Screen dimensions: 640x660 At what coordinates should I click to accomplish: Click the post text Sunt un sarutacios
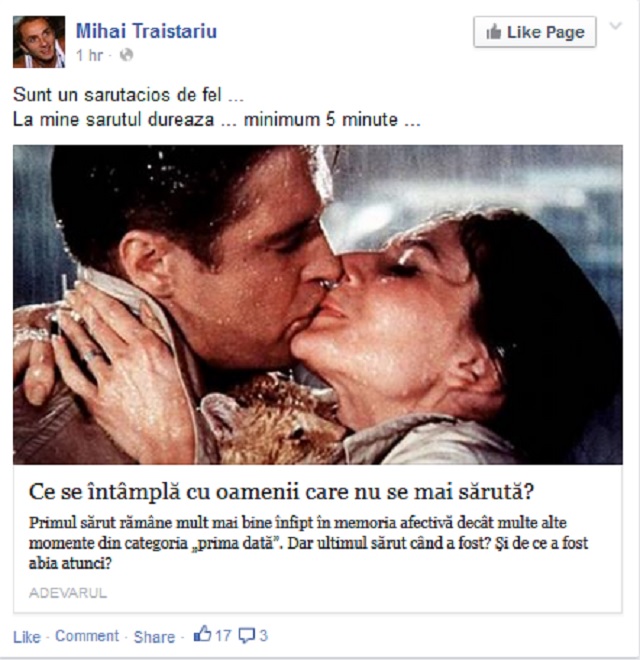[128, 95]
